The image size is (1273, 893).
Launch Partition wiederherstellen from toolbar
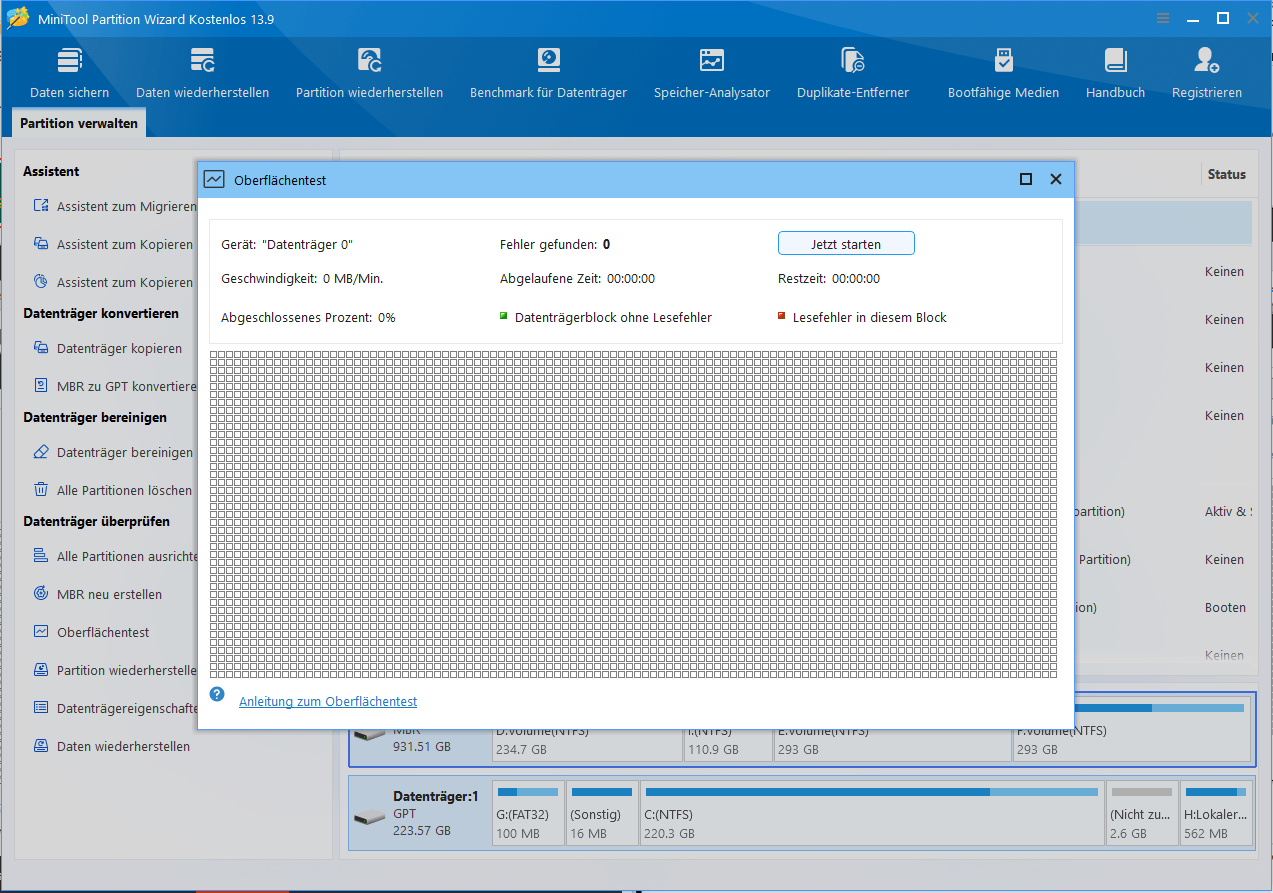[x=369, y=74]
